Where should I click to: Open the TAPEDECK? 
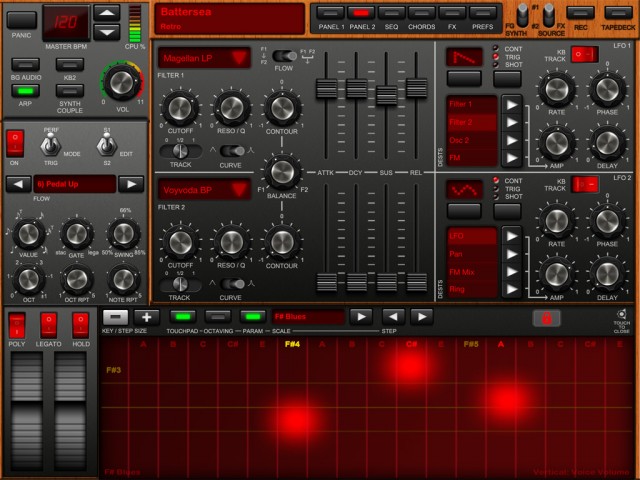click(618, 13)
